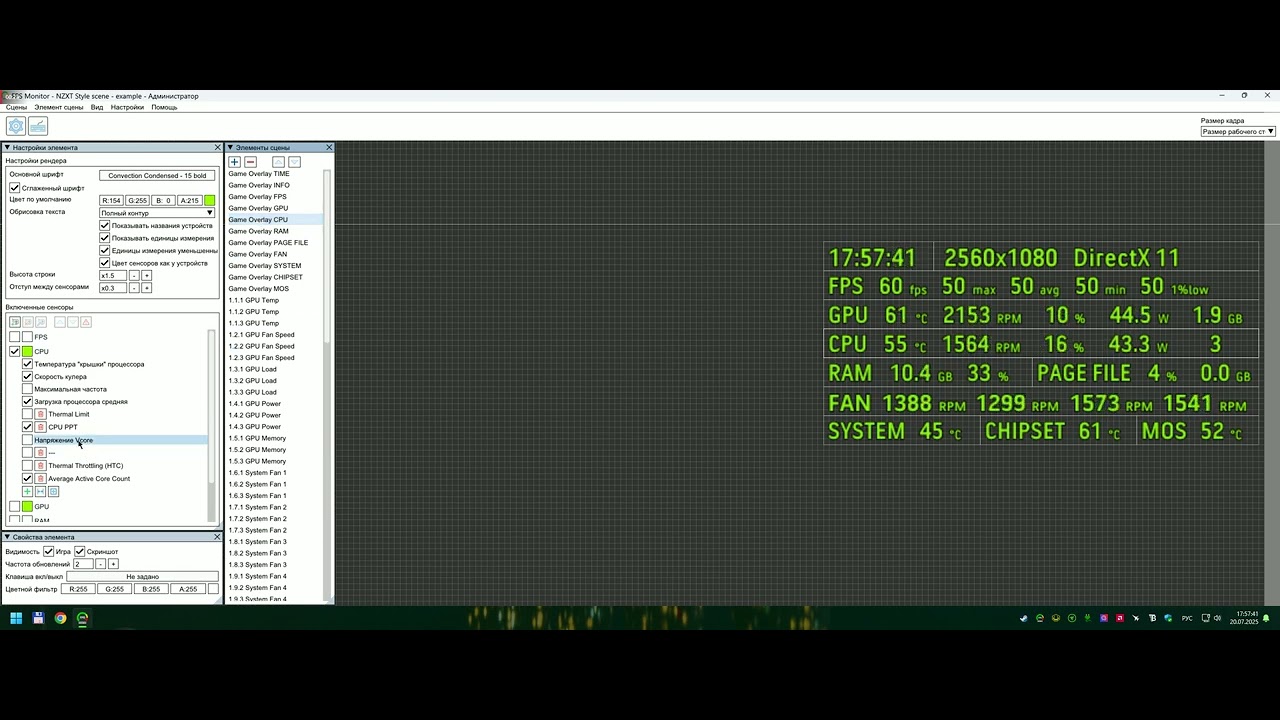Open the Элемент сцены menu
This screenshot has height=720, width=1280.
coord(59,107)
